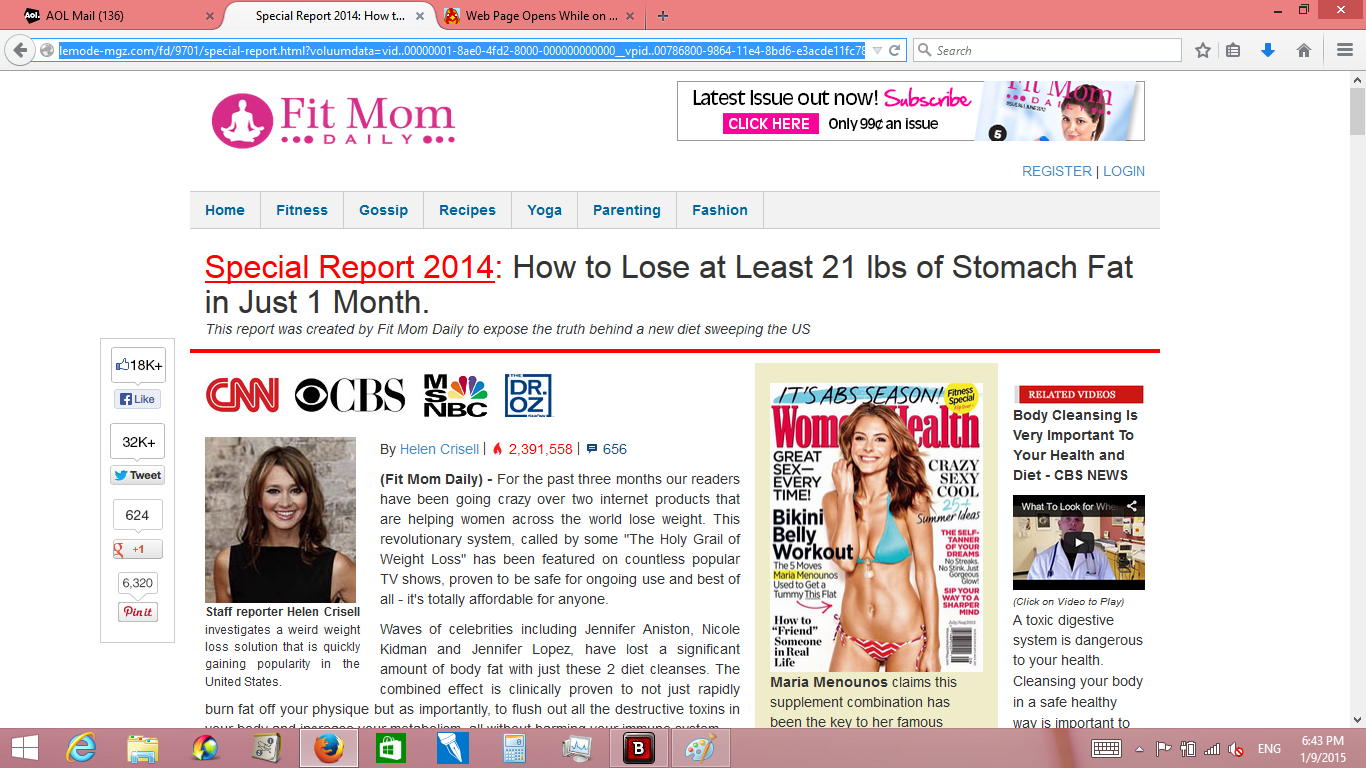The image size is (1366, 768).
Task: Go to the Firefox home page icon
Action: point(1304,50)
